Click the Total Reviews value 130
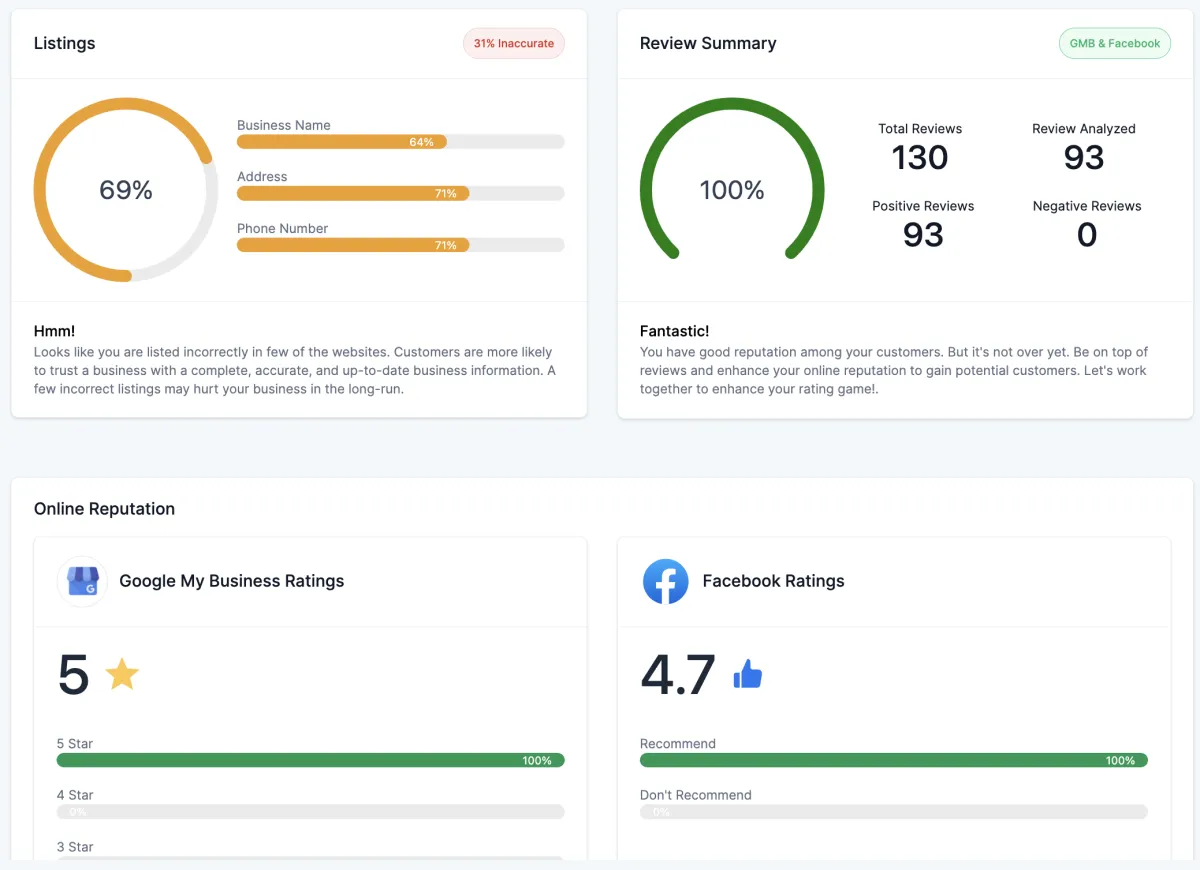The width and height of the screenshot is (1200, 870). [920, 158]
